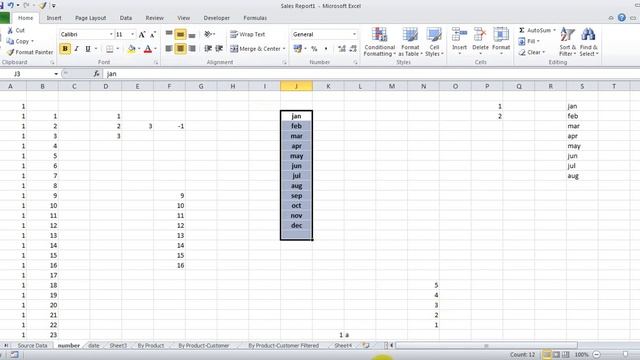
Task: Toggle Italic formatting
Action: tap(76, 49)
